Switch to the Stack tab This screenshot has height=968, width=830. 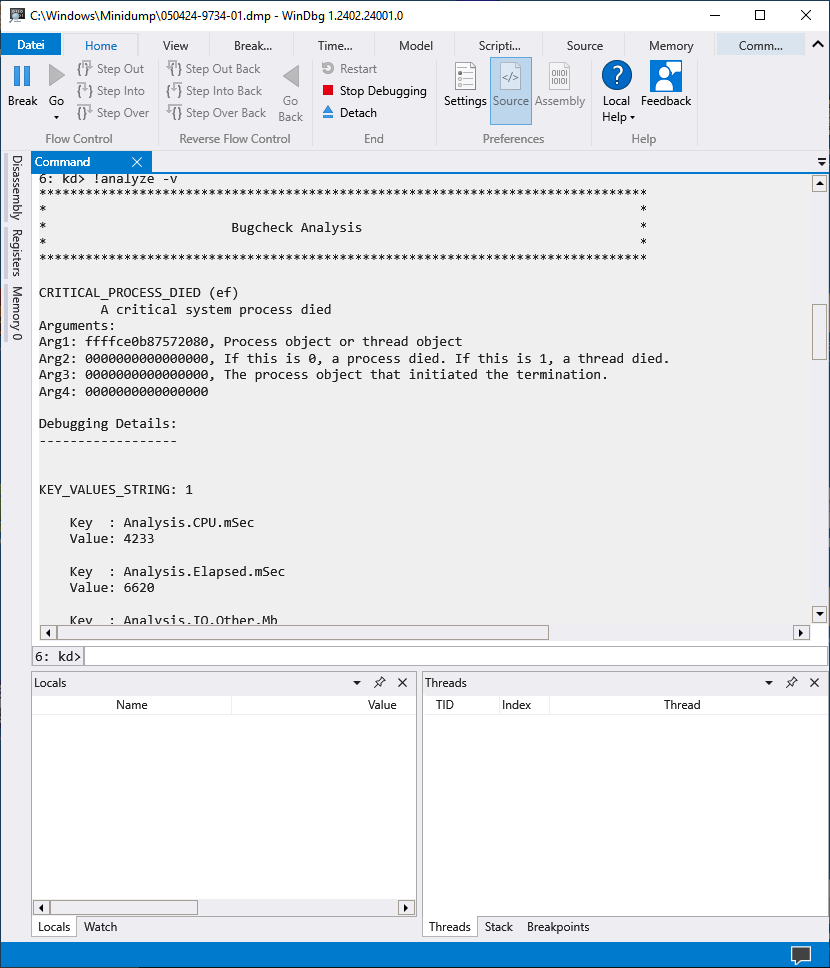coord(498,927)
